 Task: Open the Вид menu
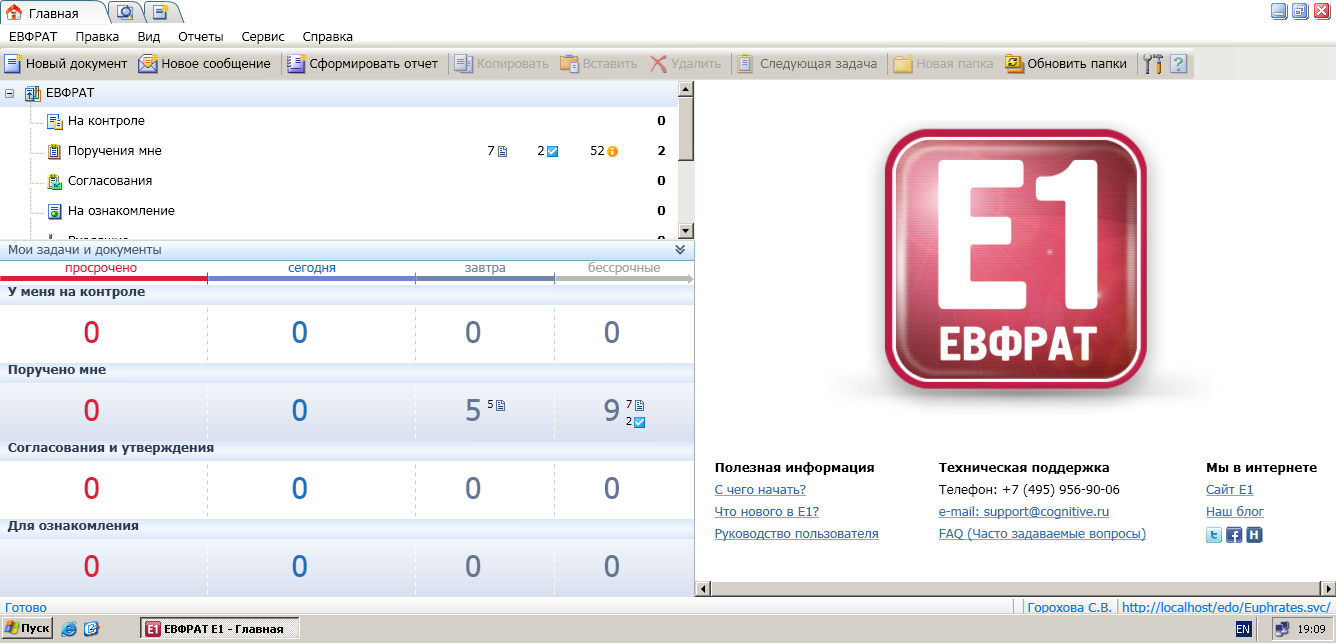coord(149,36)
